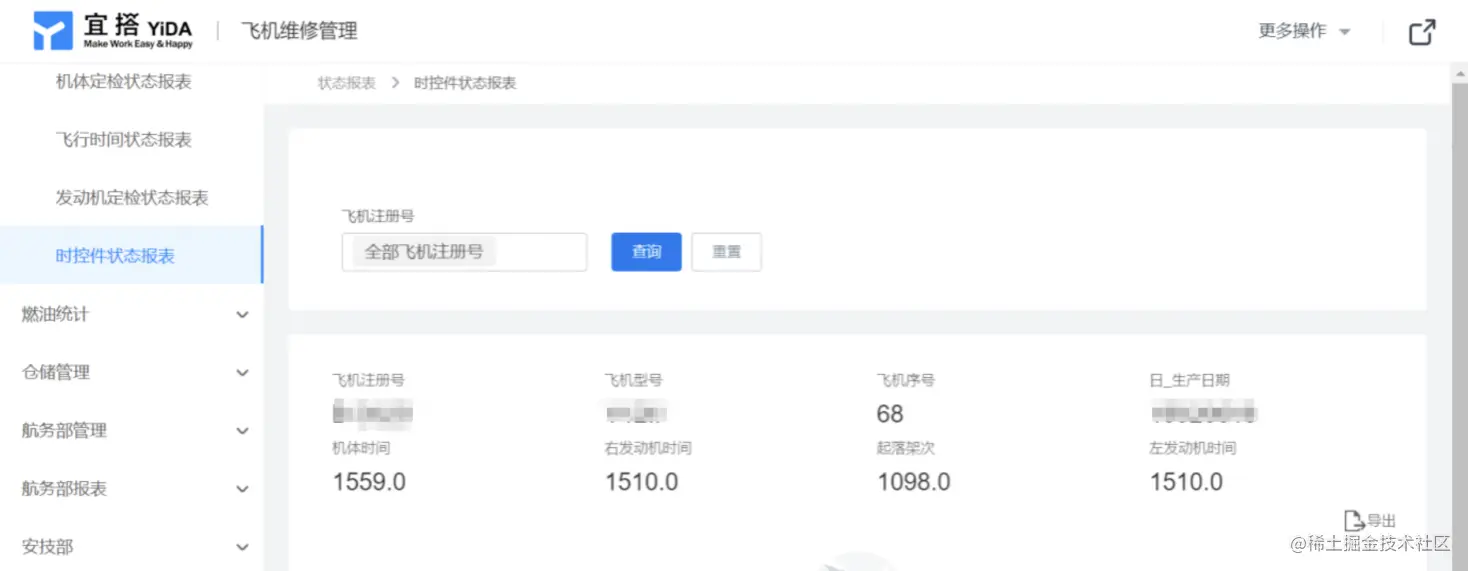This screenshot has height=571, width=1468.
Task: Open 机体定检状态报表 in sidebar
Action: point(123,82)
